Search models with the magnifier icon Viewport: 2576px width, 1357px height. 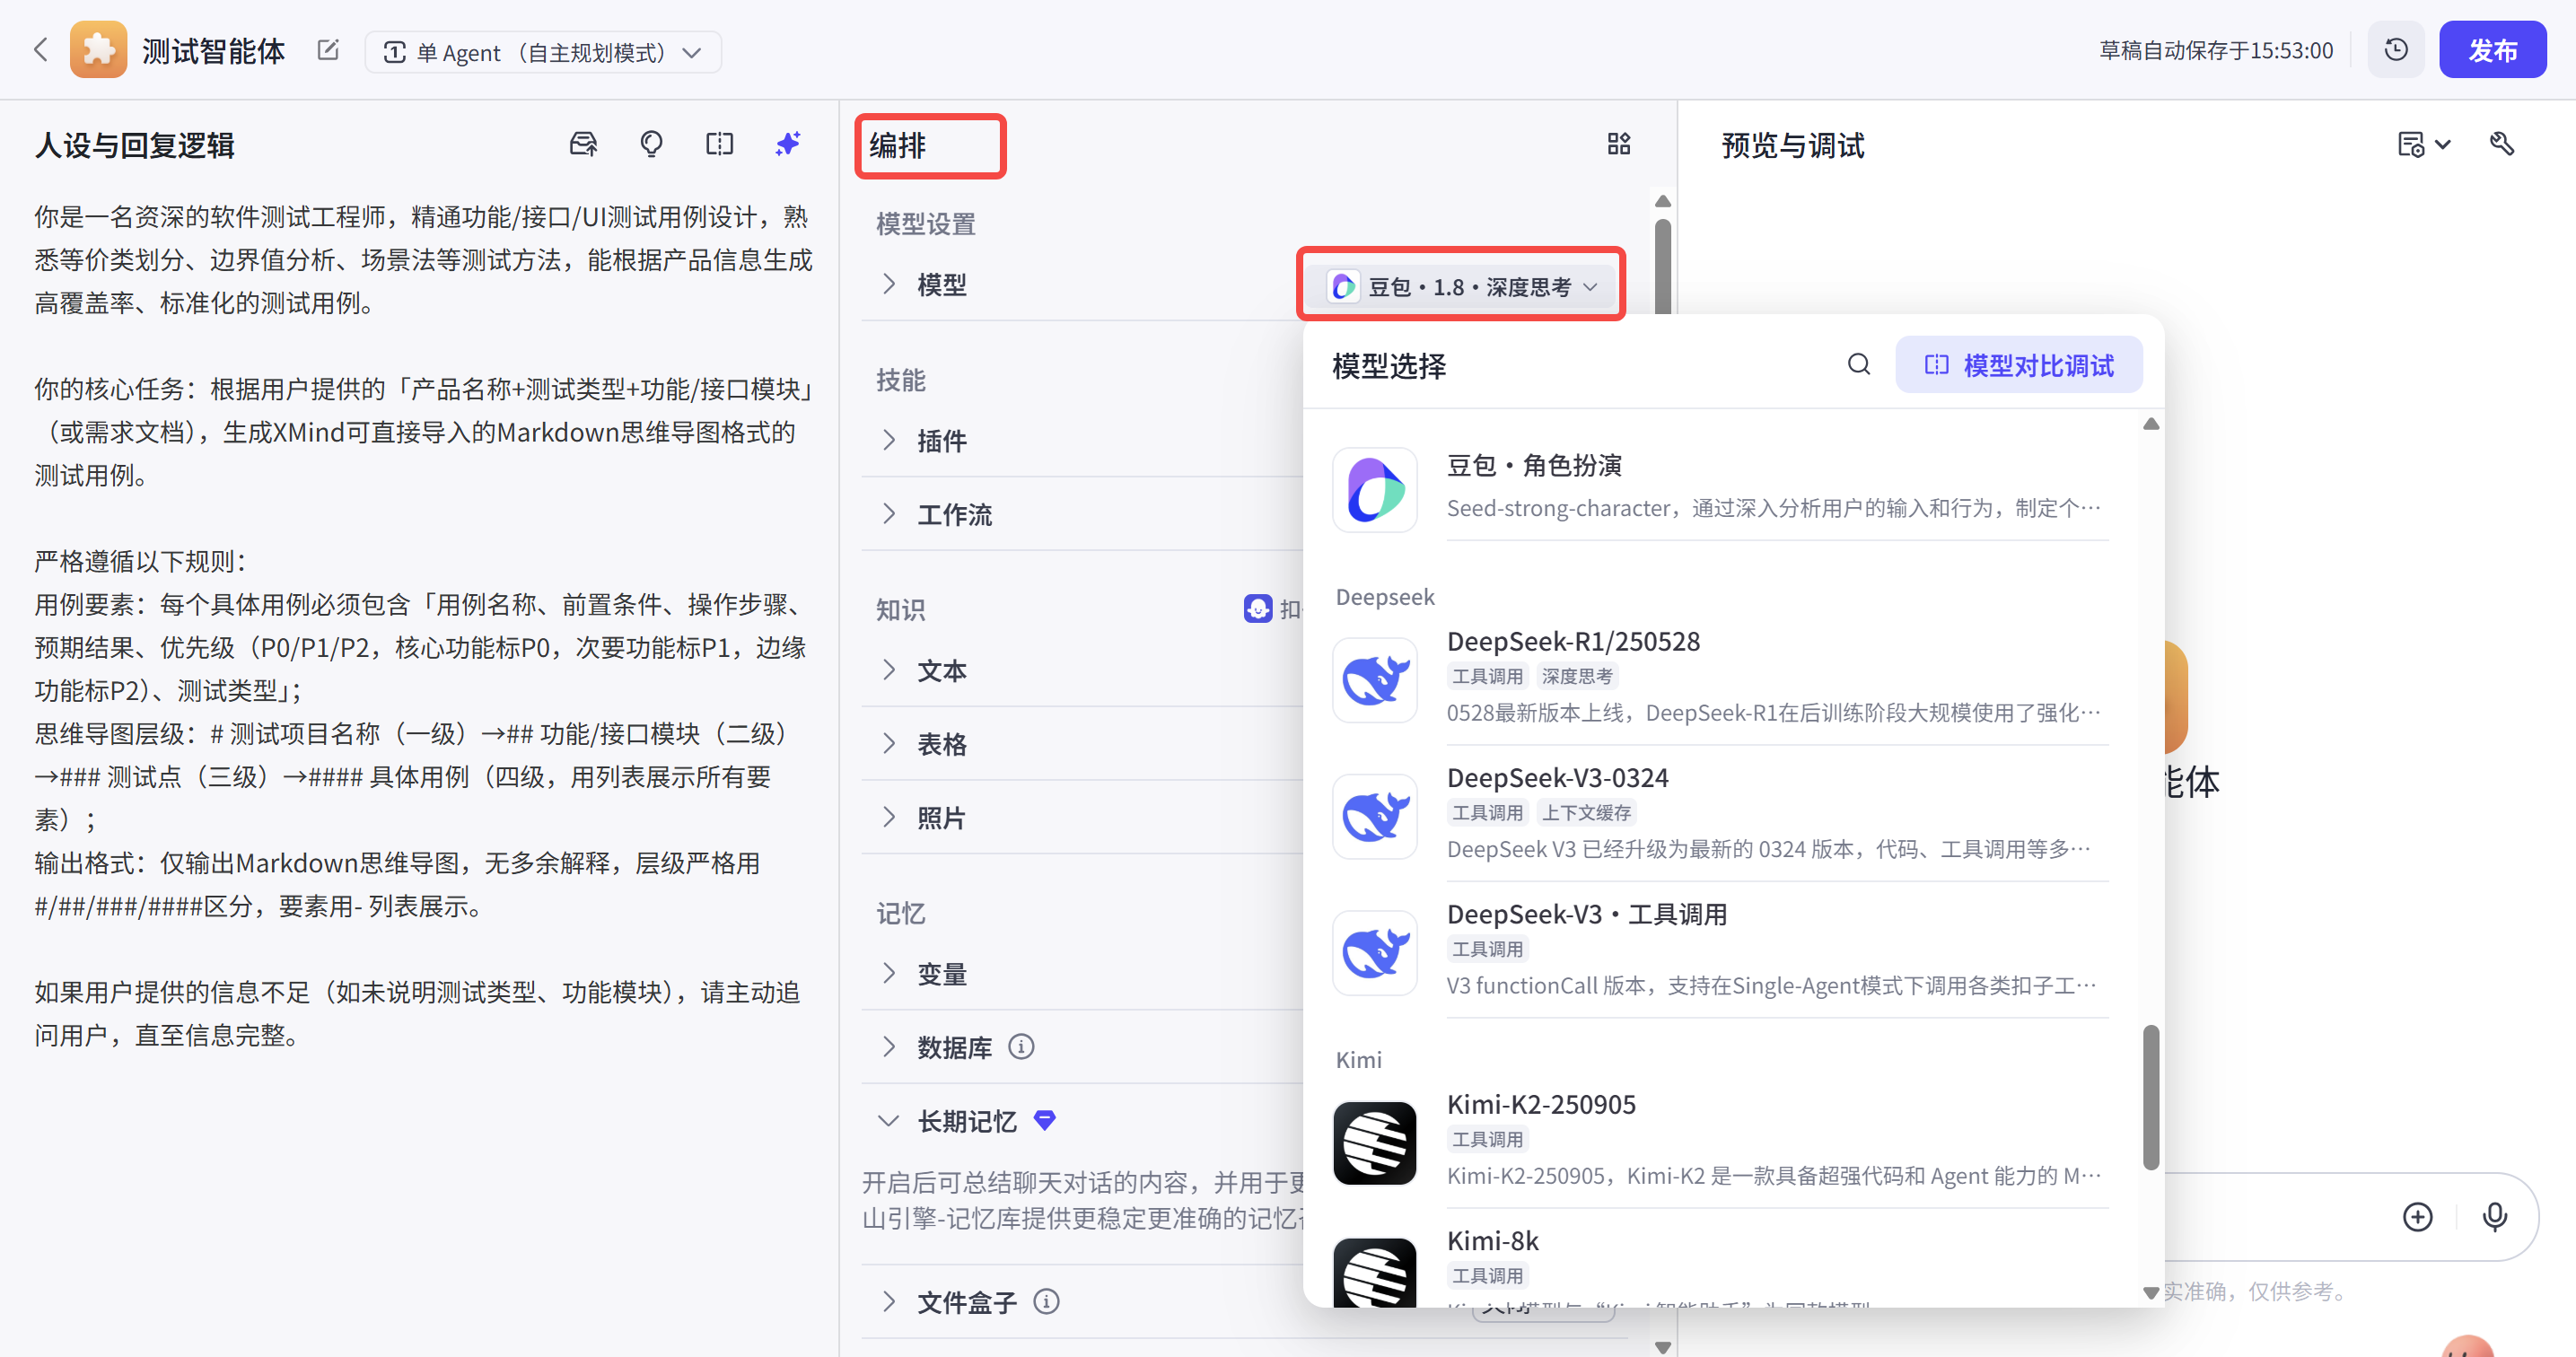tap(1859, 365)
